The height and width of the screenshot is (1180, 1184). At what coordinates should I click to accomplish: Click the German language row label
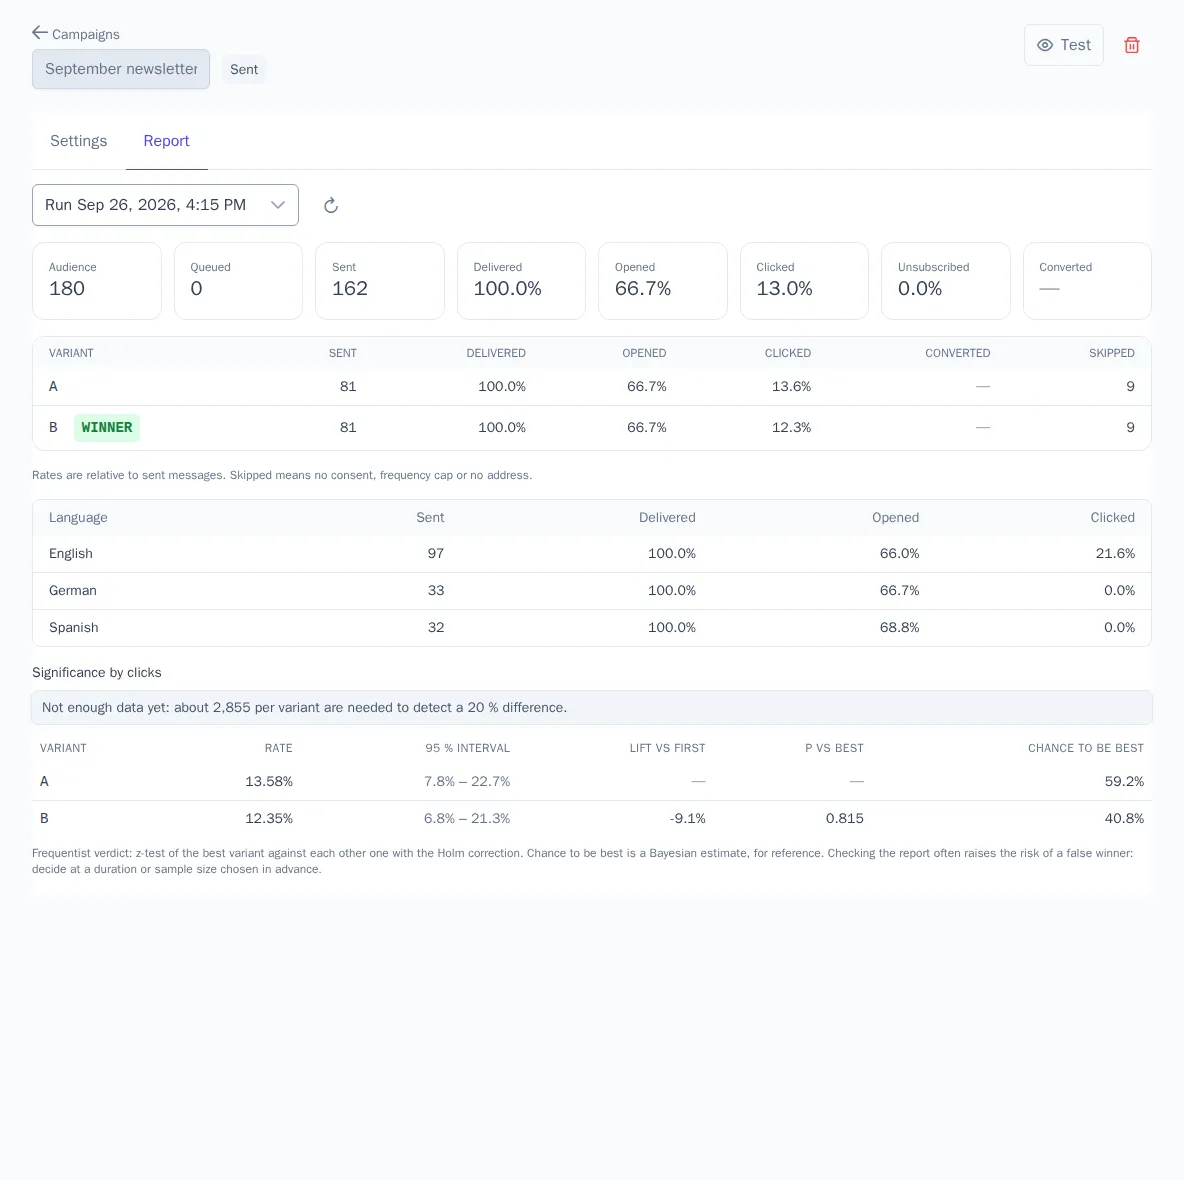pos(72,590)
